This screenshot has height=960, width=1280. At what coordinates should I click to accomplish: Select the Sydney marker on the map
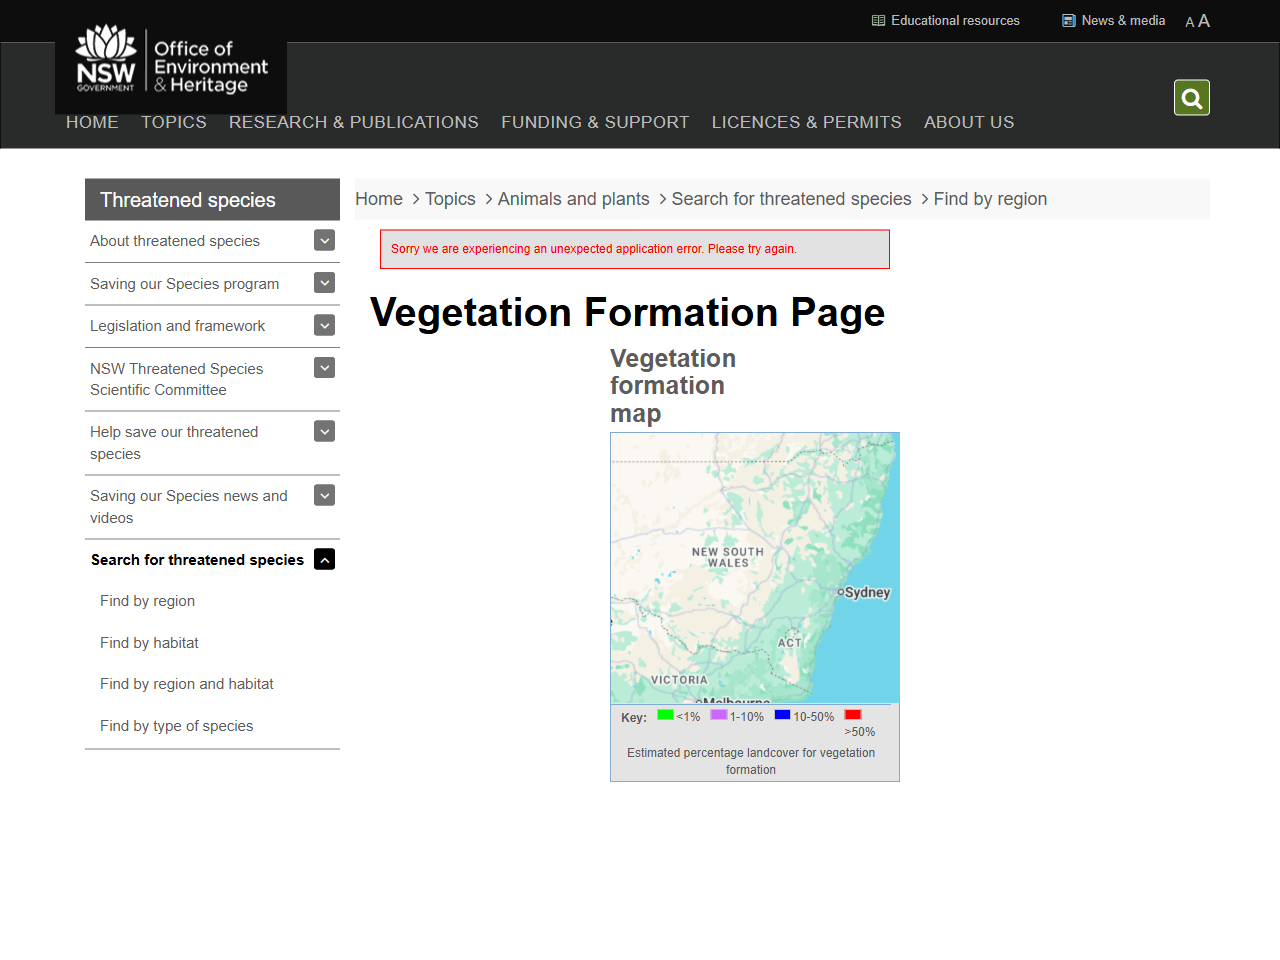839,592
